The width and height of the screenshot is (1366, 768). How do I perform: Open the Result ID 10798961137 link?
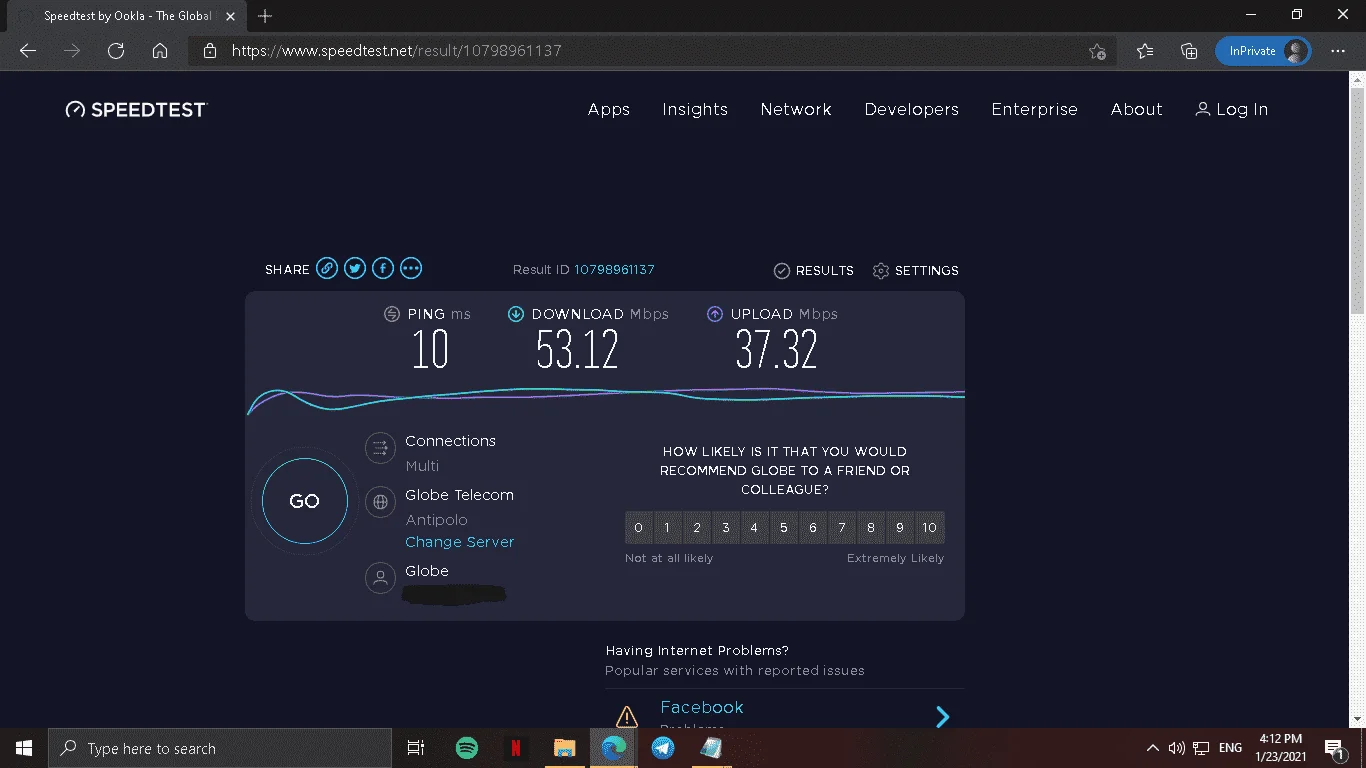(615, 270)
